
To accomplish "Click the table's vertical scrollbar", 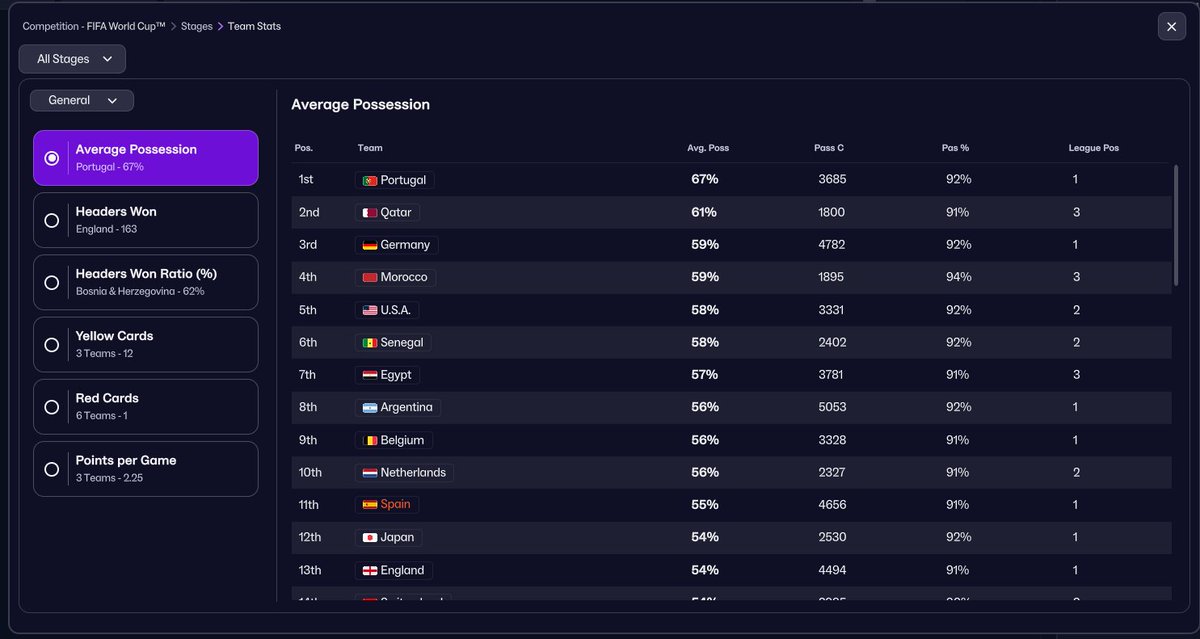I will click(1176, 228).
